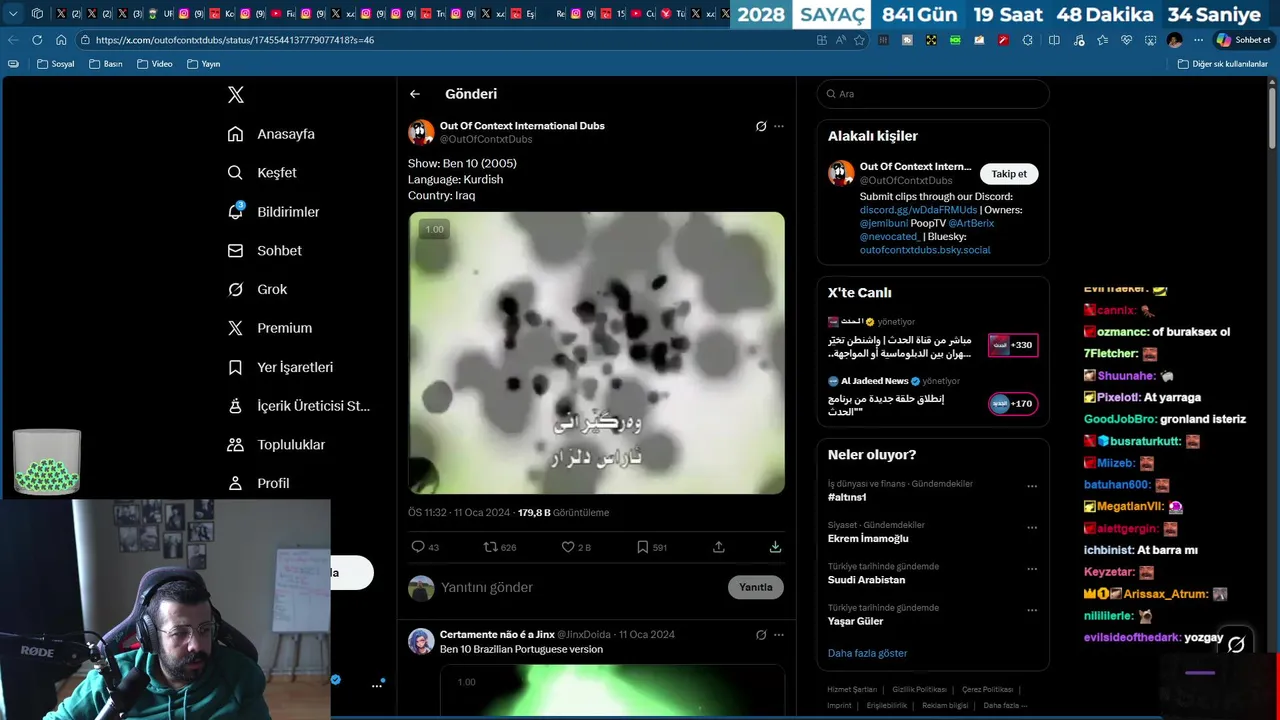Join Al Jadeed News live +170
This screenshot has height=720, width=1280.
1013,404
